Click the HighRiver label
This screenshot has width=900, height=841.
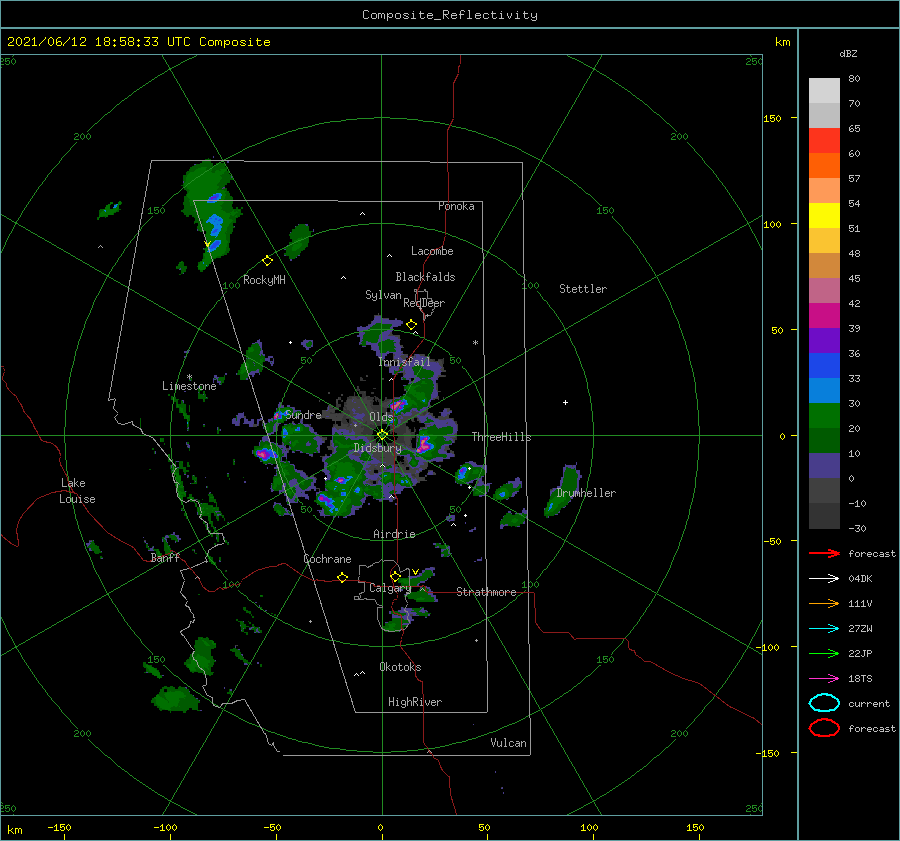(415, 702)
